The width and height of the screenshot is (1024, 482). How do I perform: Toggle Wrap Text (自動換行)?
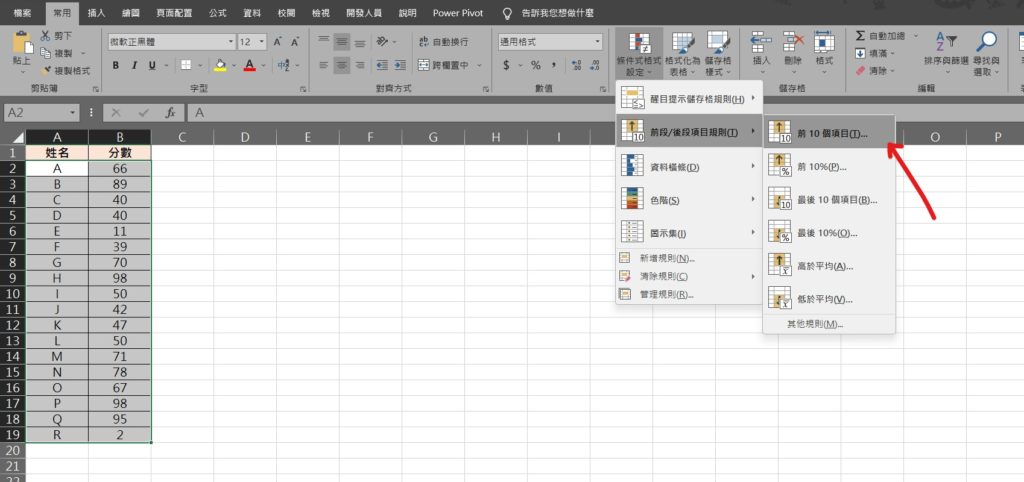pos(443,42)
